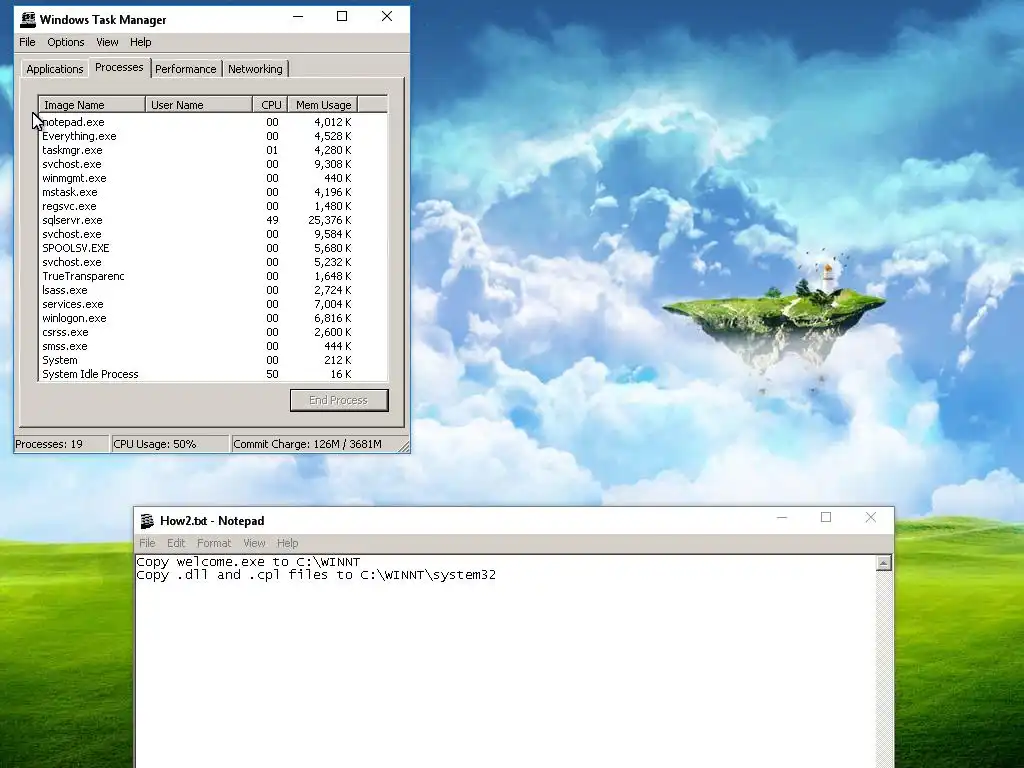Click the Notepad vertical scrollbar track
Screen dimensions: 1024x768
tap(884, 669)
